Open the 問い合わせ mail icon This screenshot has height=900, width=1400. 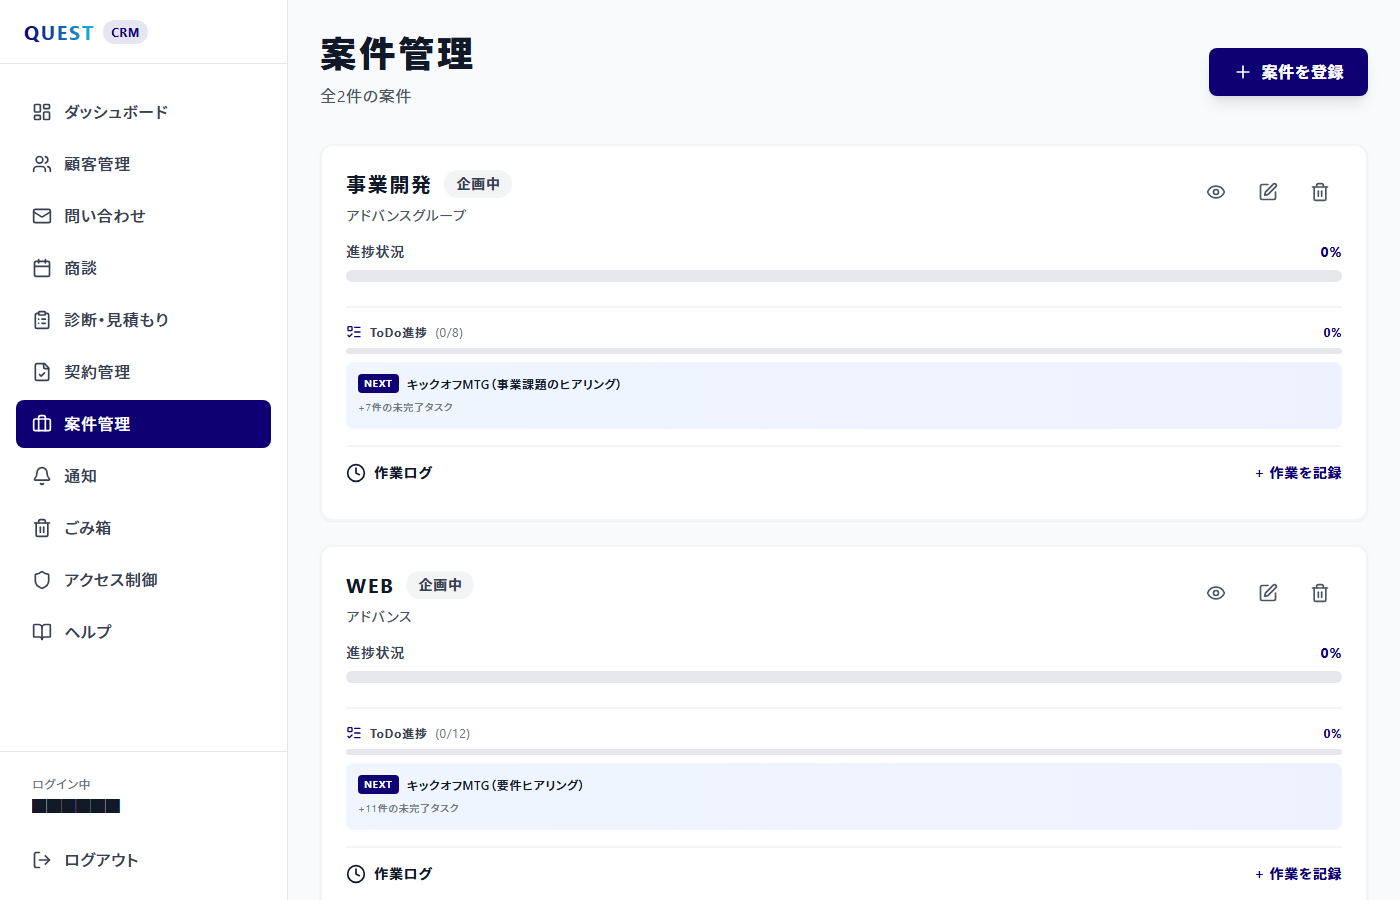click(x=41, y=216)
